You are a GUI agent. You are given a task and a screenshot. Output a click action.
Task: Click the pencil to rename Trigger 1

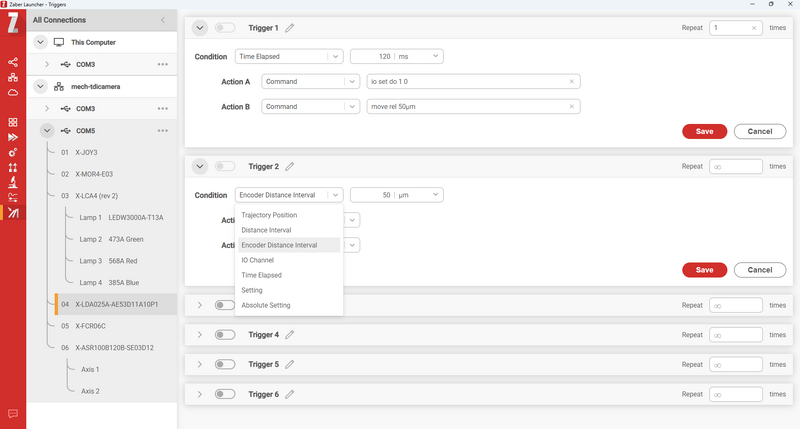coord(290,28)
